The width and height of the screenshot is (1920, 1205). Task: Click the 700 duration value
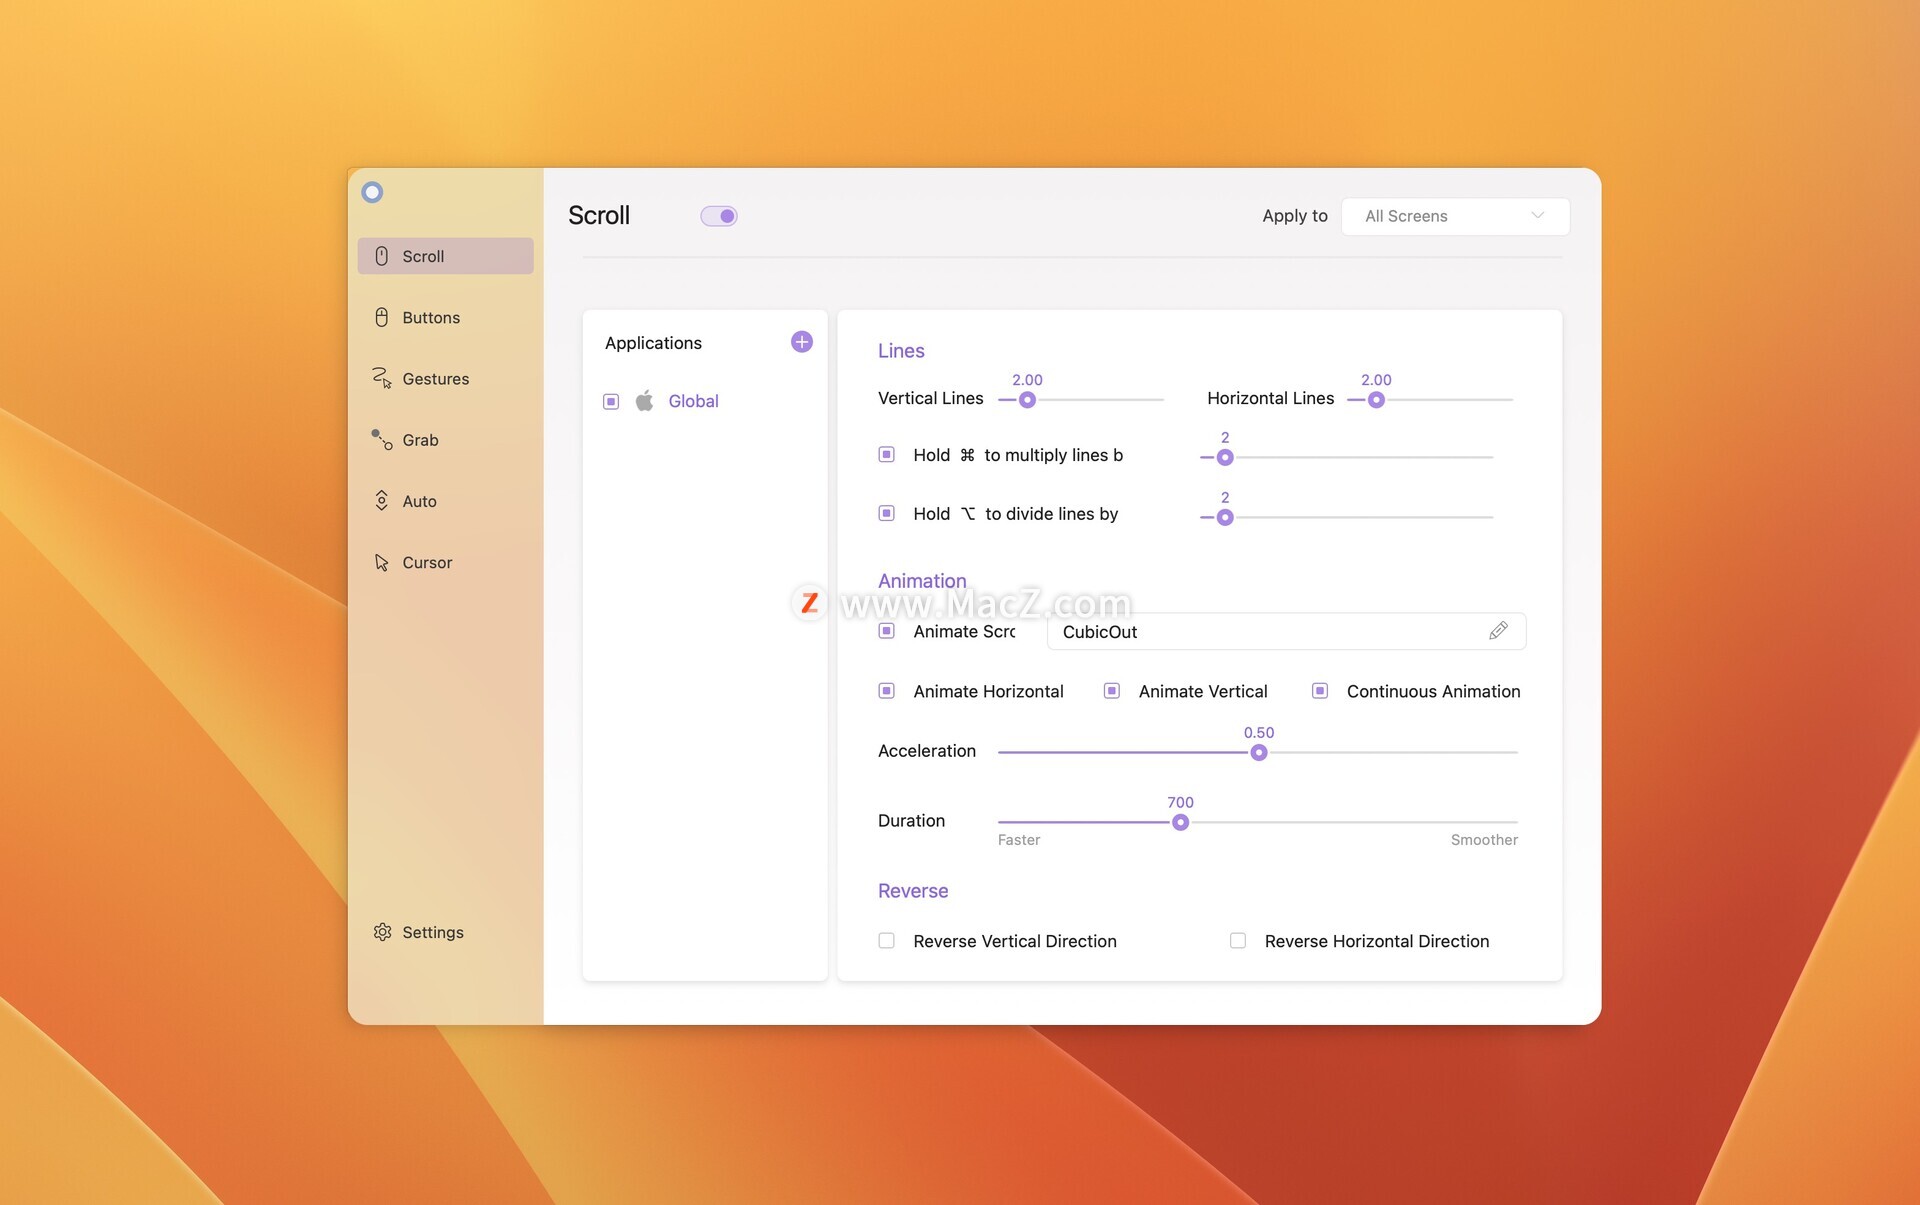tap(1181, 802)
